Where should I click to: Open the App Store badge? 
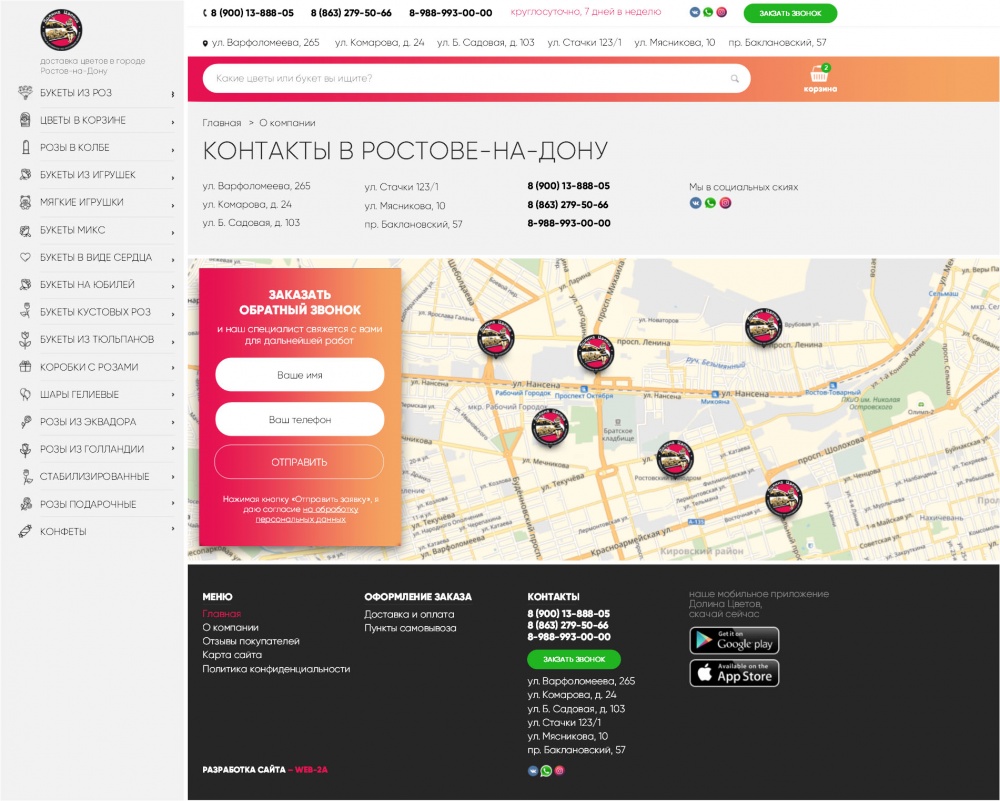pyautogui.click(x=734, y=673)
